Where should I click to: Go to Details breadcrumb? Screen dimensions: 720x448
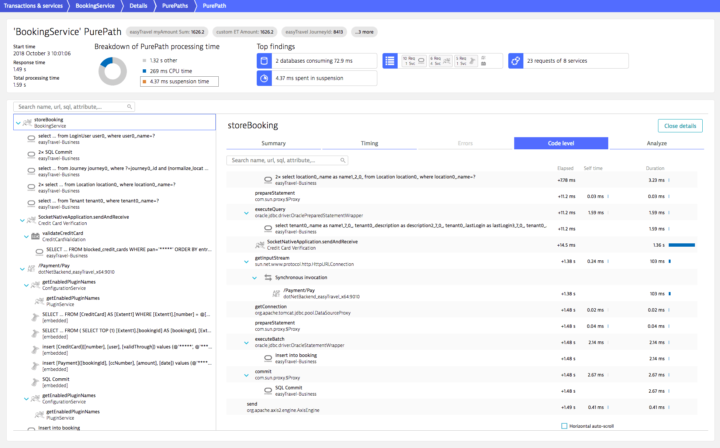[x=138, y=6]
